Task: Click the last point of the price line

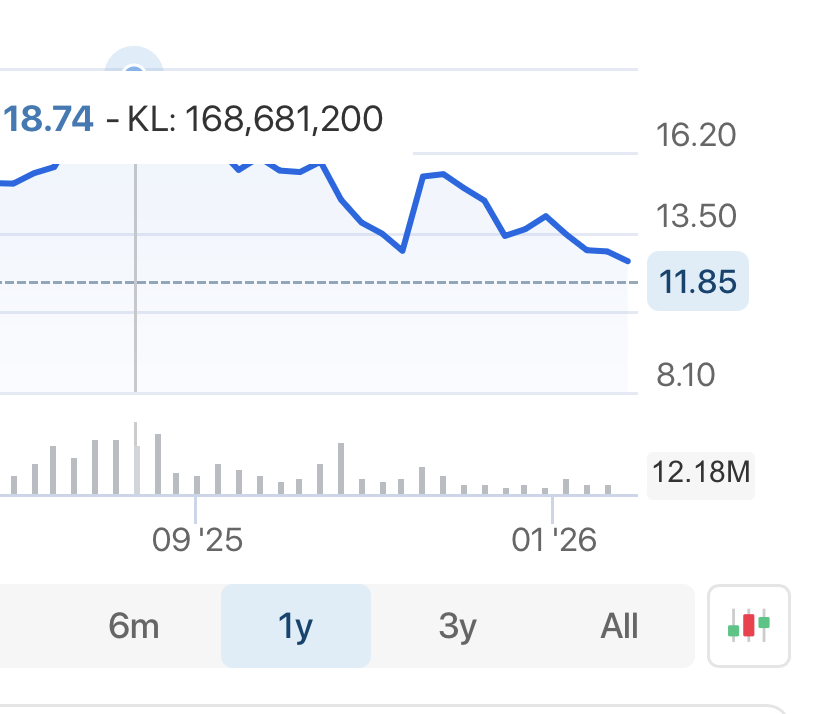Action: [628, 261]
